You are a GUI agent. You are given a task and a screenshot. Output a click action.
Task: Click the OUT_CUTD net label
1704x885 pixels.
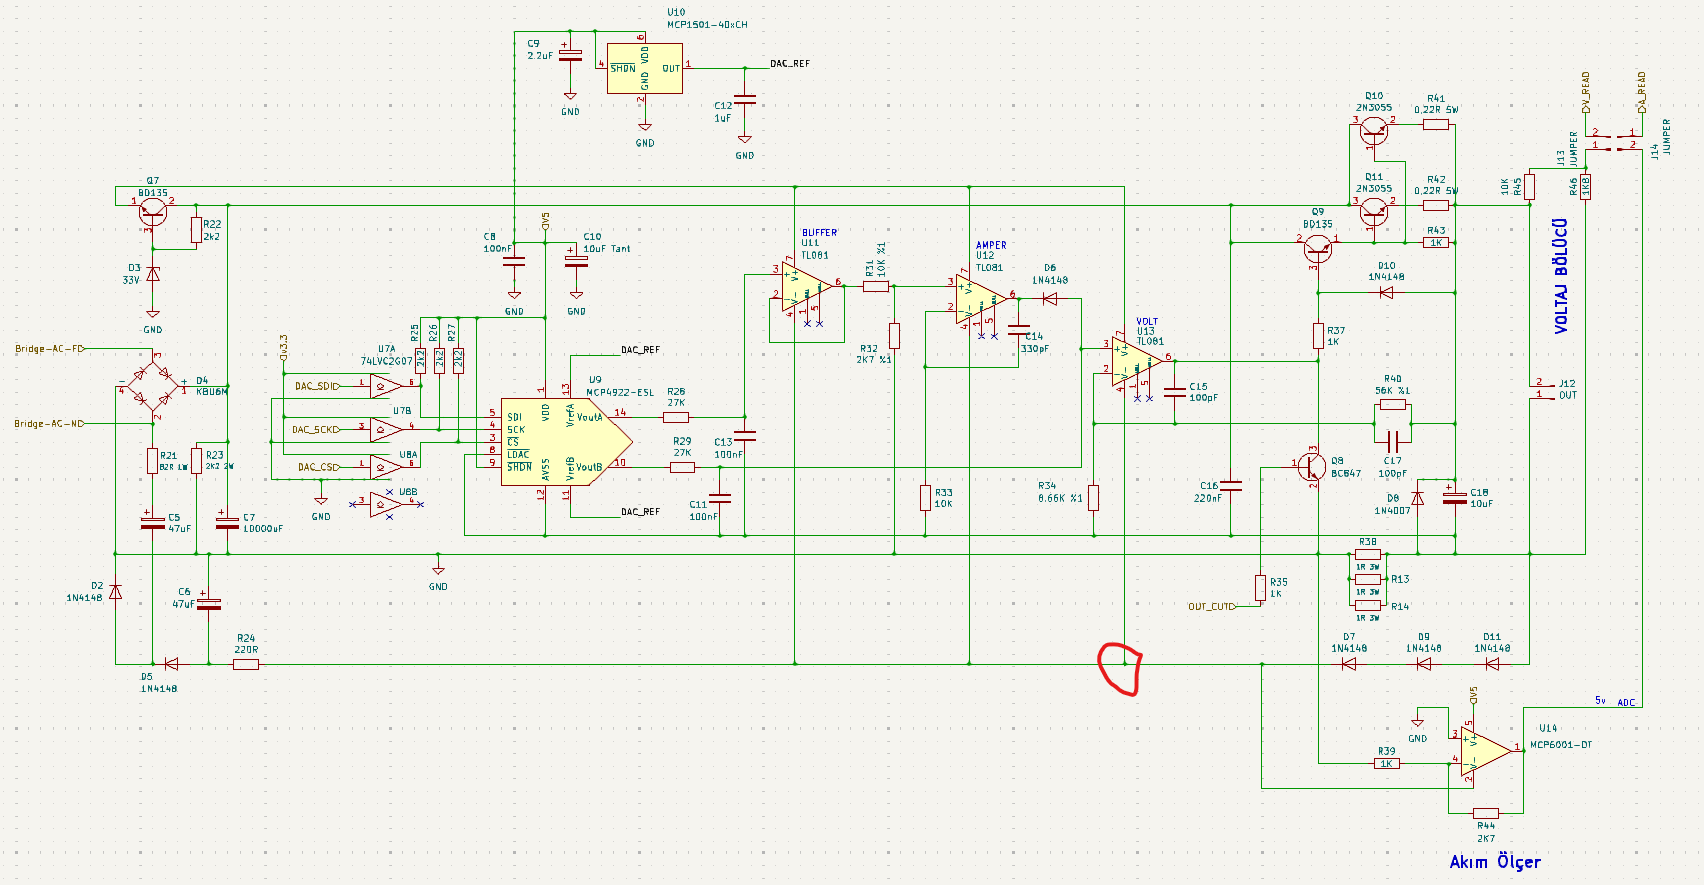click(x=1211, y=606)
